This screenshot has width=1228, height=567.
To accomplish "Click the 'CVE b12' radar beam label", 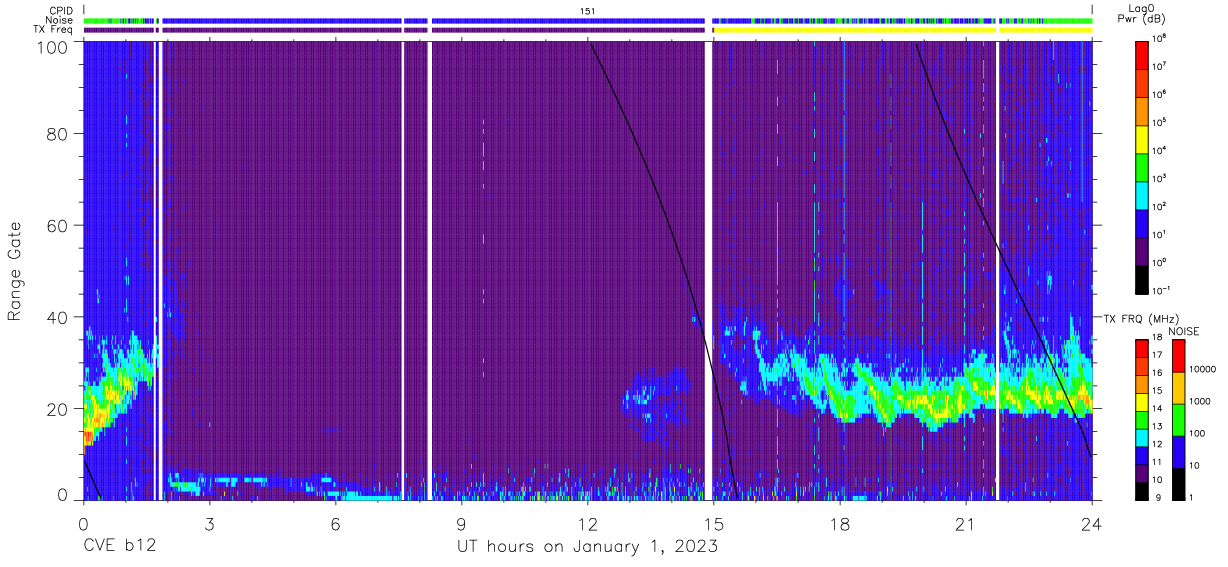I will [x=119, y=546].
